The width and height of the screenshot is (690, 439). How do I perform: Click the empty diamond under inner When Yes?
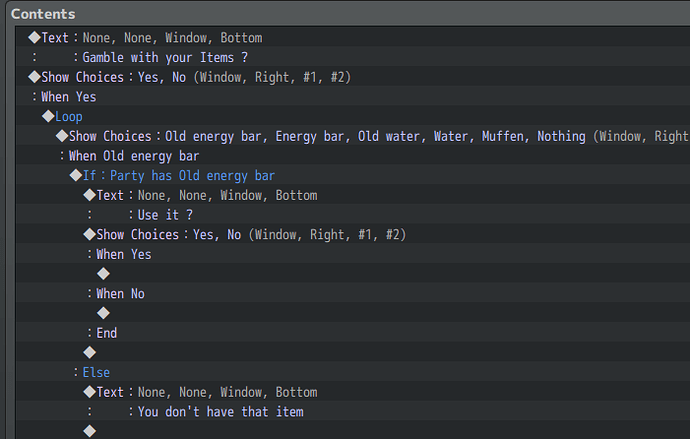(103, 274)
